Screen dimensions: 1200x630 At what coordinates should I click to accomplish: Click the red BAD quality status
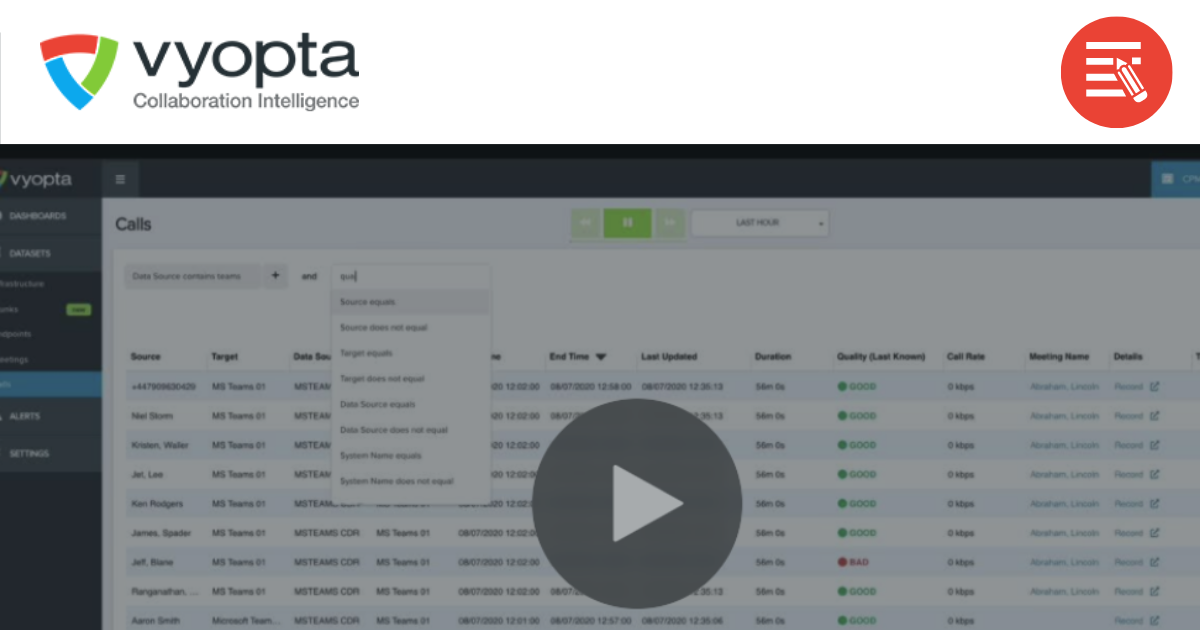853,562
